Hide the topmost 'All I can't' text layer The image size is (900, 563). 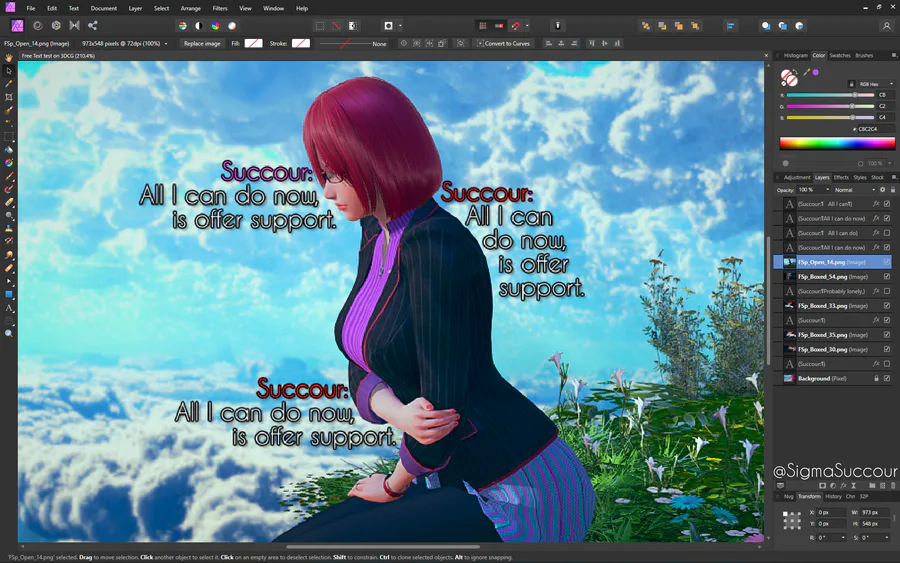[887, 204]
